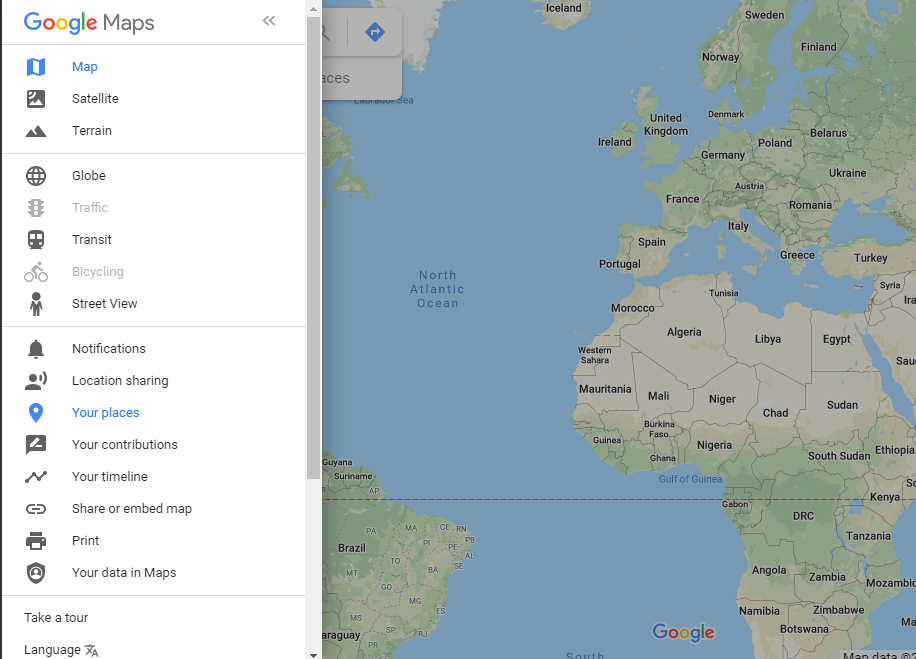Click the Your timeline graph icon

tap(36, 477)
